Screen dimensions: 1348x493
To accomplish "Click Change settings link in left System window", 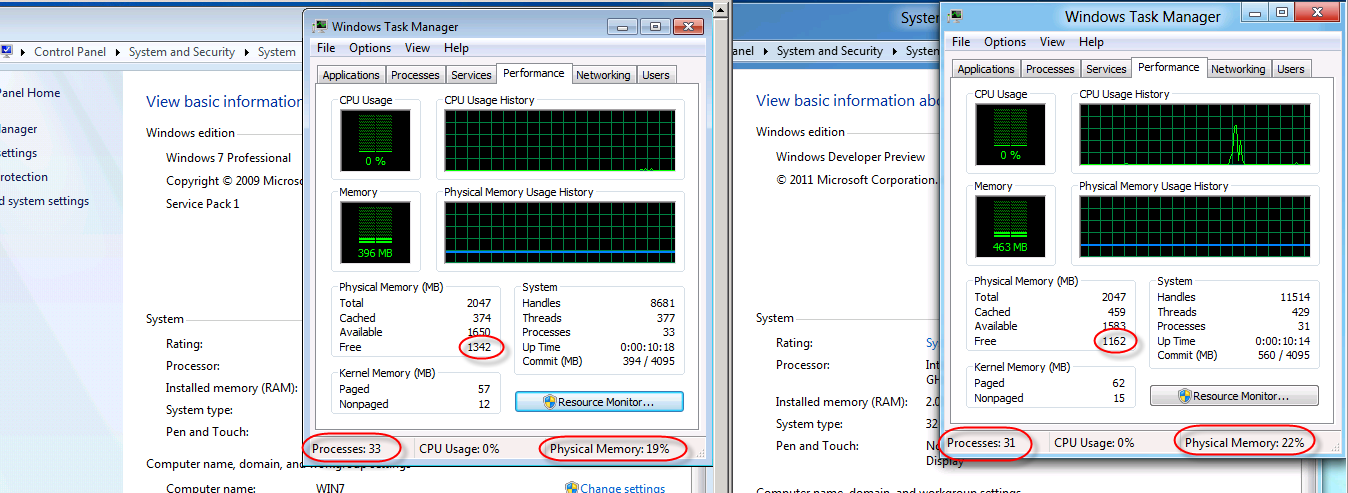I will point(622,488).
